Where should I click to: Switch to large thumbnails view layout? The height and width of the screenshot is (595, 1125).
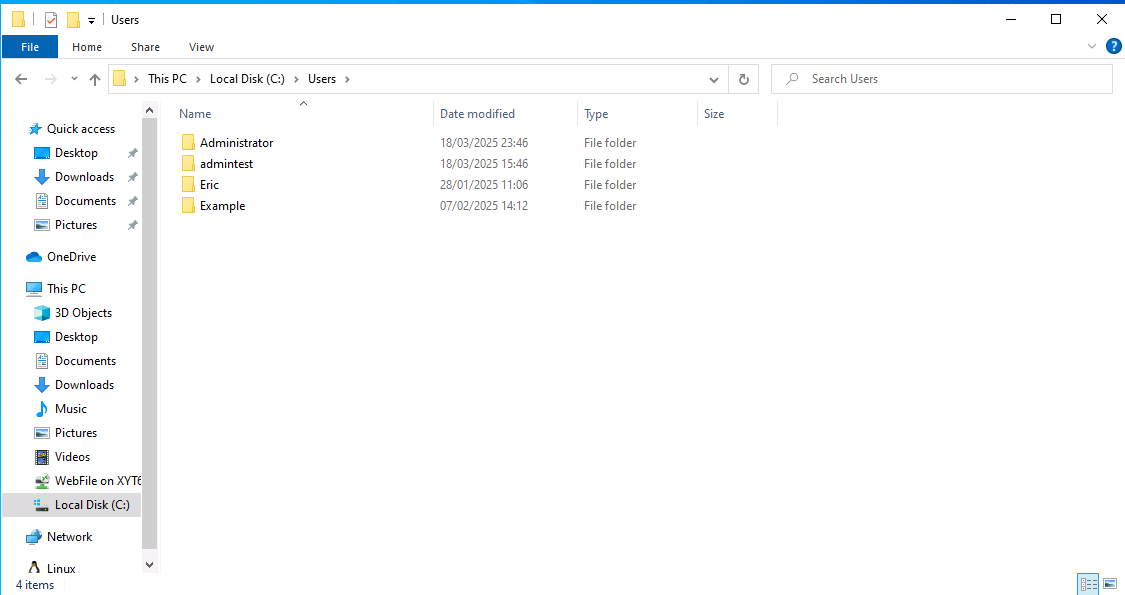click(1109, 584)
